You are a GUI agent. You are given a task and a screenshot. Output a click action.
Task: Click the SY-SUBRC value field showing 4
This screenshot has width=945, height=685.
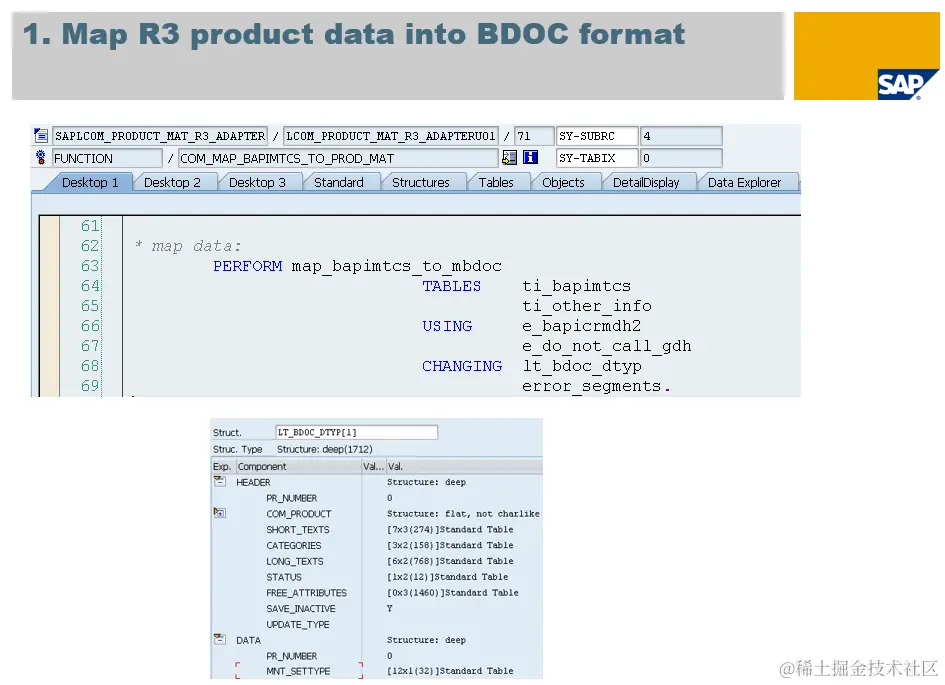(681, 136)
